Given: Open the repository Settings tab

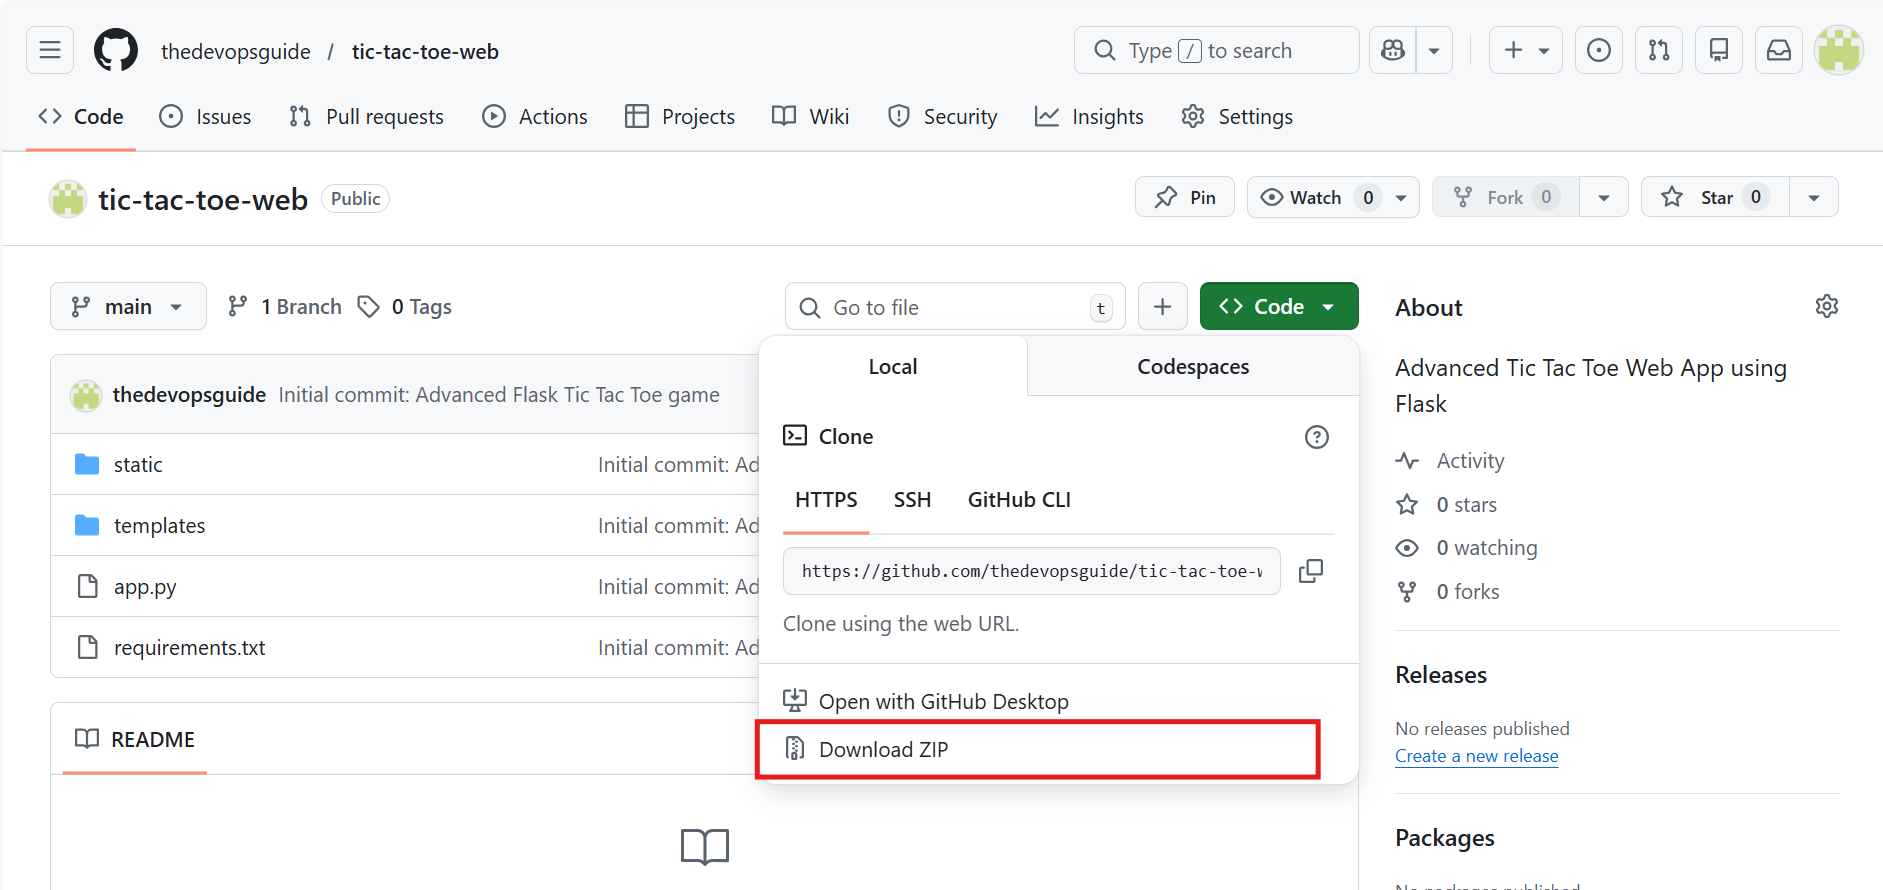Looking at the screenshot, I should [1237, 117].
